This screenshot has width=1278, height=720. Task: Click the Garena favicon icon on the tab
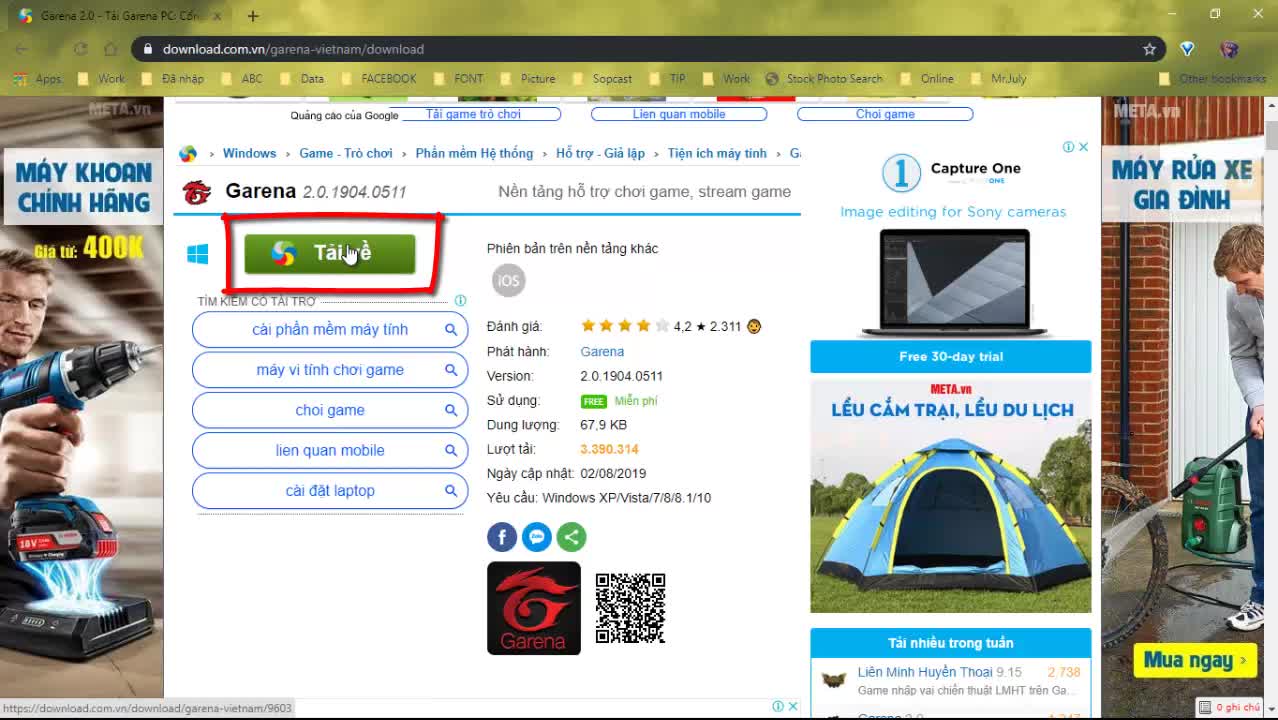point(25,16)
